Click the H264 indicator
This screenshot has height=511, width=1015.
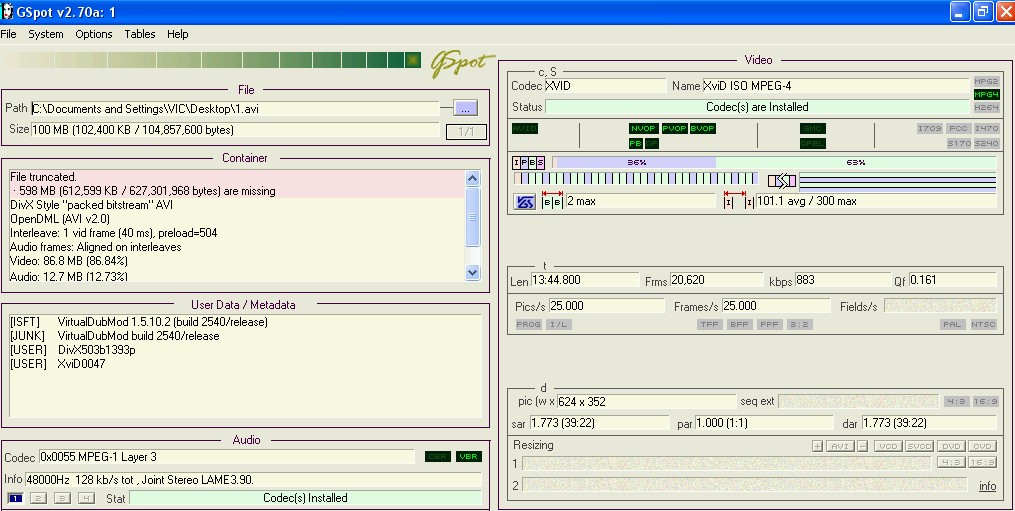tap(986, 108)
